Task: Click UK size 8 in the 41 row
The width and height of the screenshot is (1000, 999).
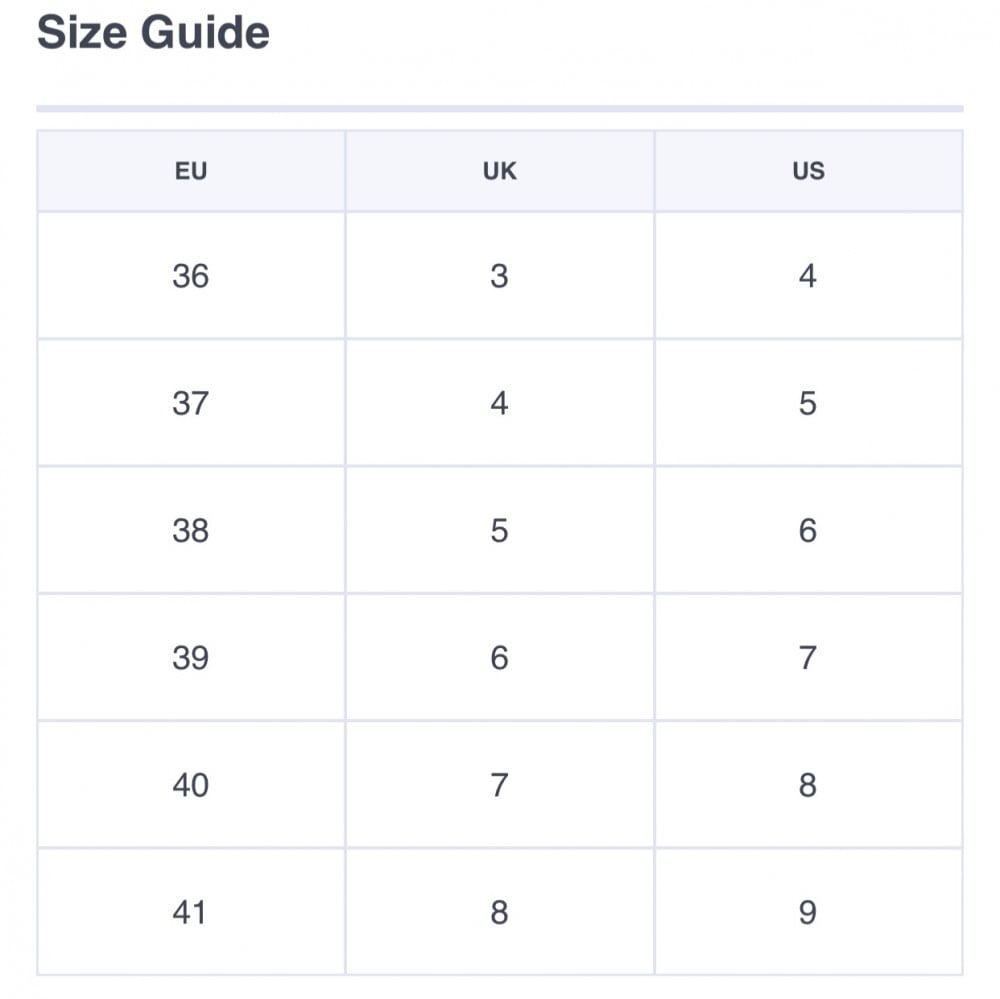Action: (x=499, y=912)
